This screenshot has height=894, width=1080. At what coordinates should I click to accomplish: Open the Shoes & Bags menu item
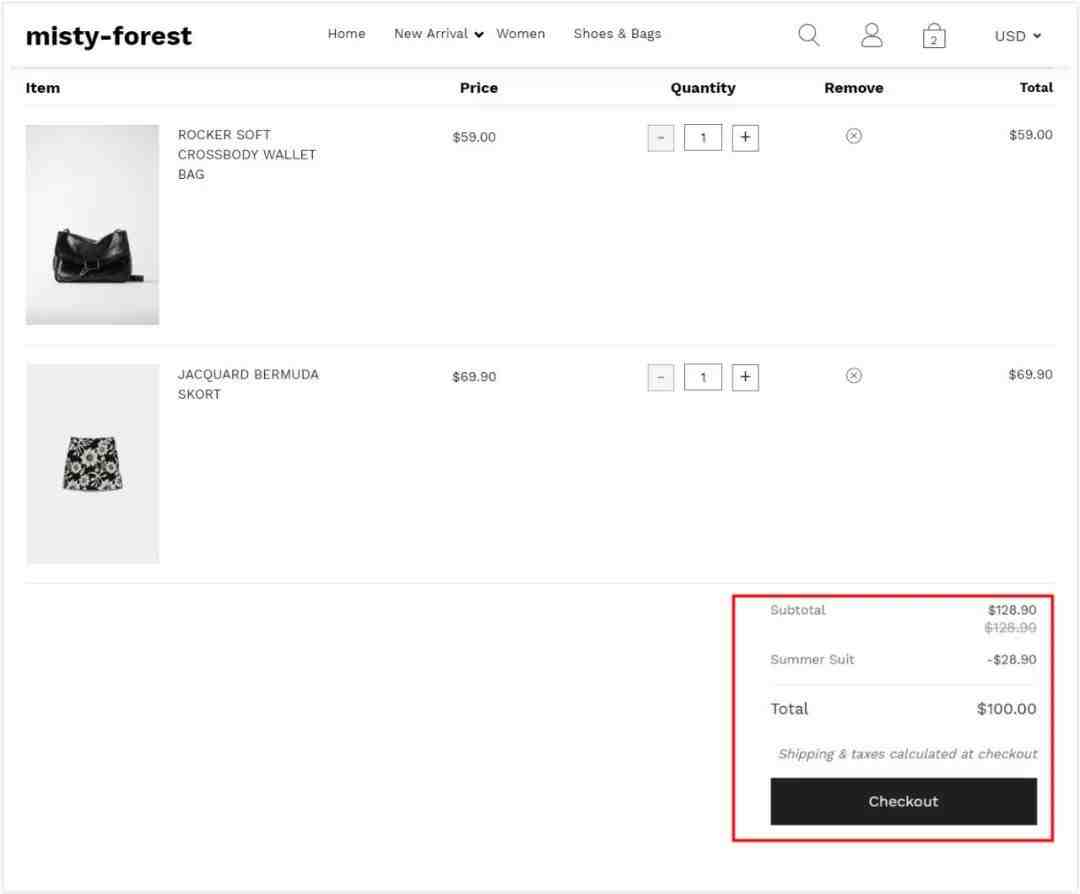point(617,34)
